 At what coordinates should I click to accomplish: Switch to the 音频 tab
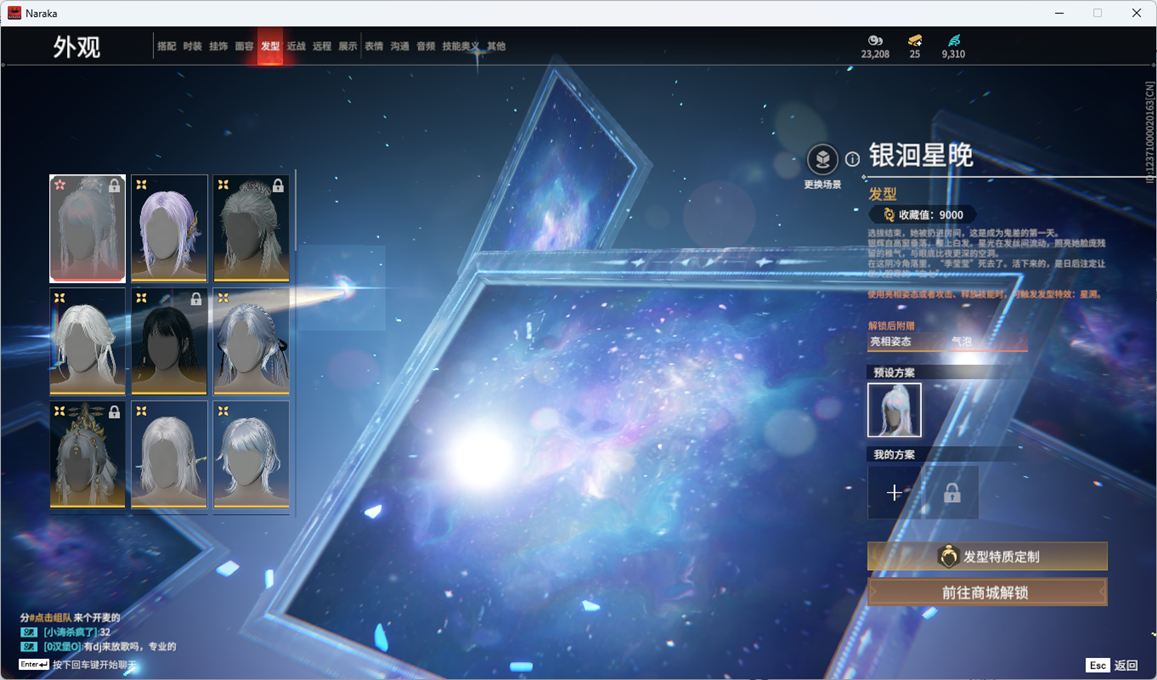click(x=426, y=46)
